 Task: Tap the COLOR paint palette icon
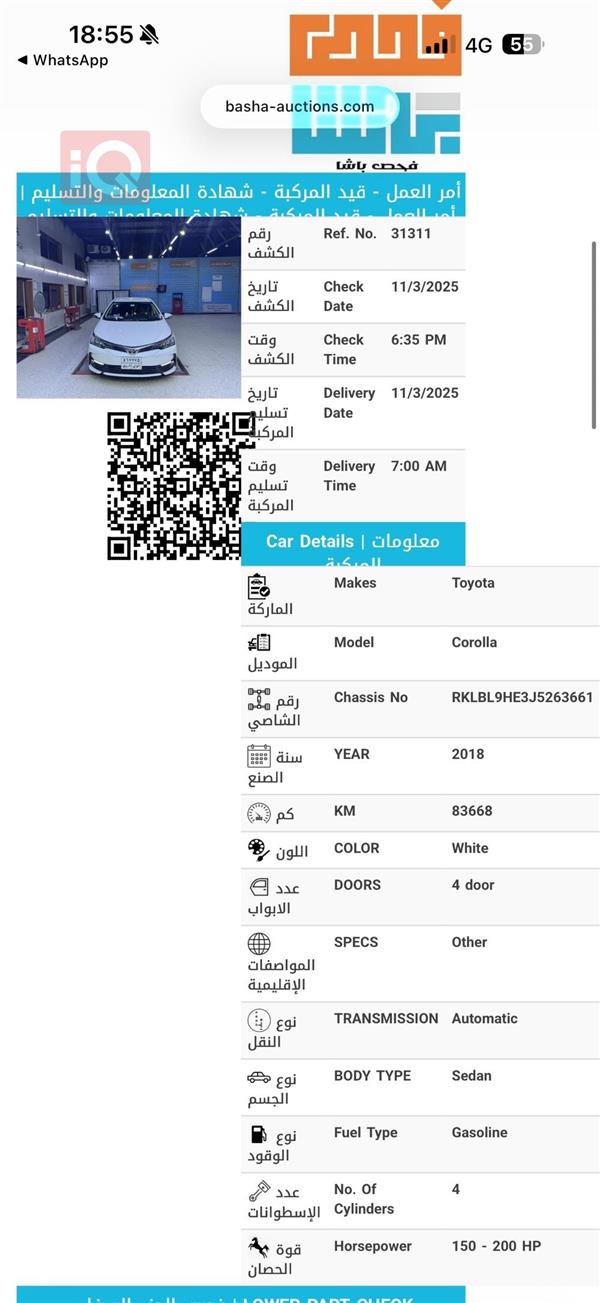[x=259, y=850]
